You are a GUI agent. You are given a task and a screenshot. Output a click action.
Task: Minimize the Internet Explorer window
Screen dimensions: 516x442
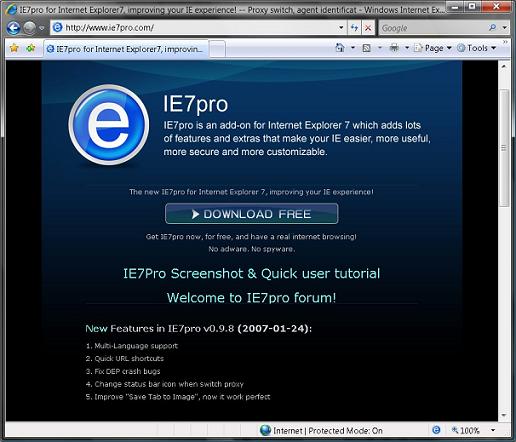click(456, 6)
